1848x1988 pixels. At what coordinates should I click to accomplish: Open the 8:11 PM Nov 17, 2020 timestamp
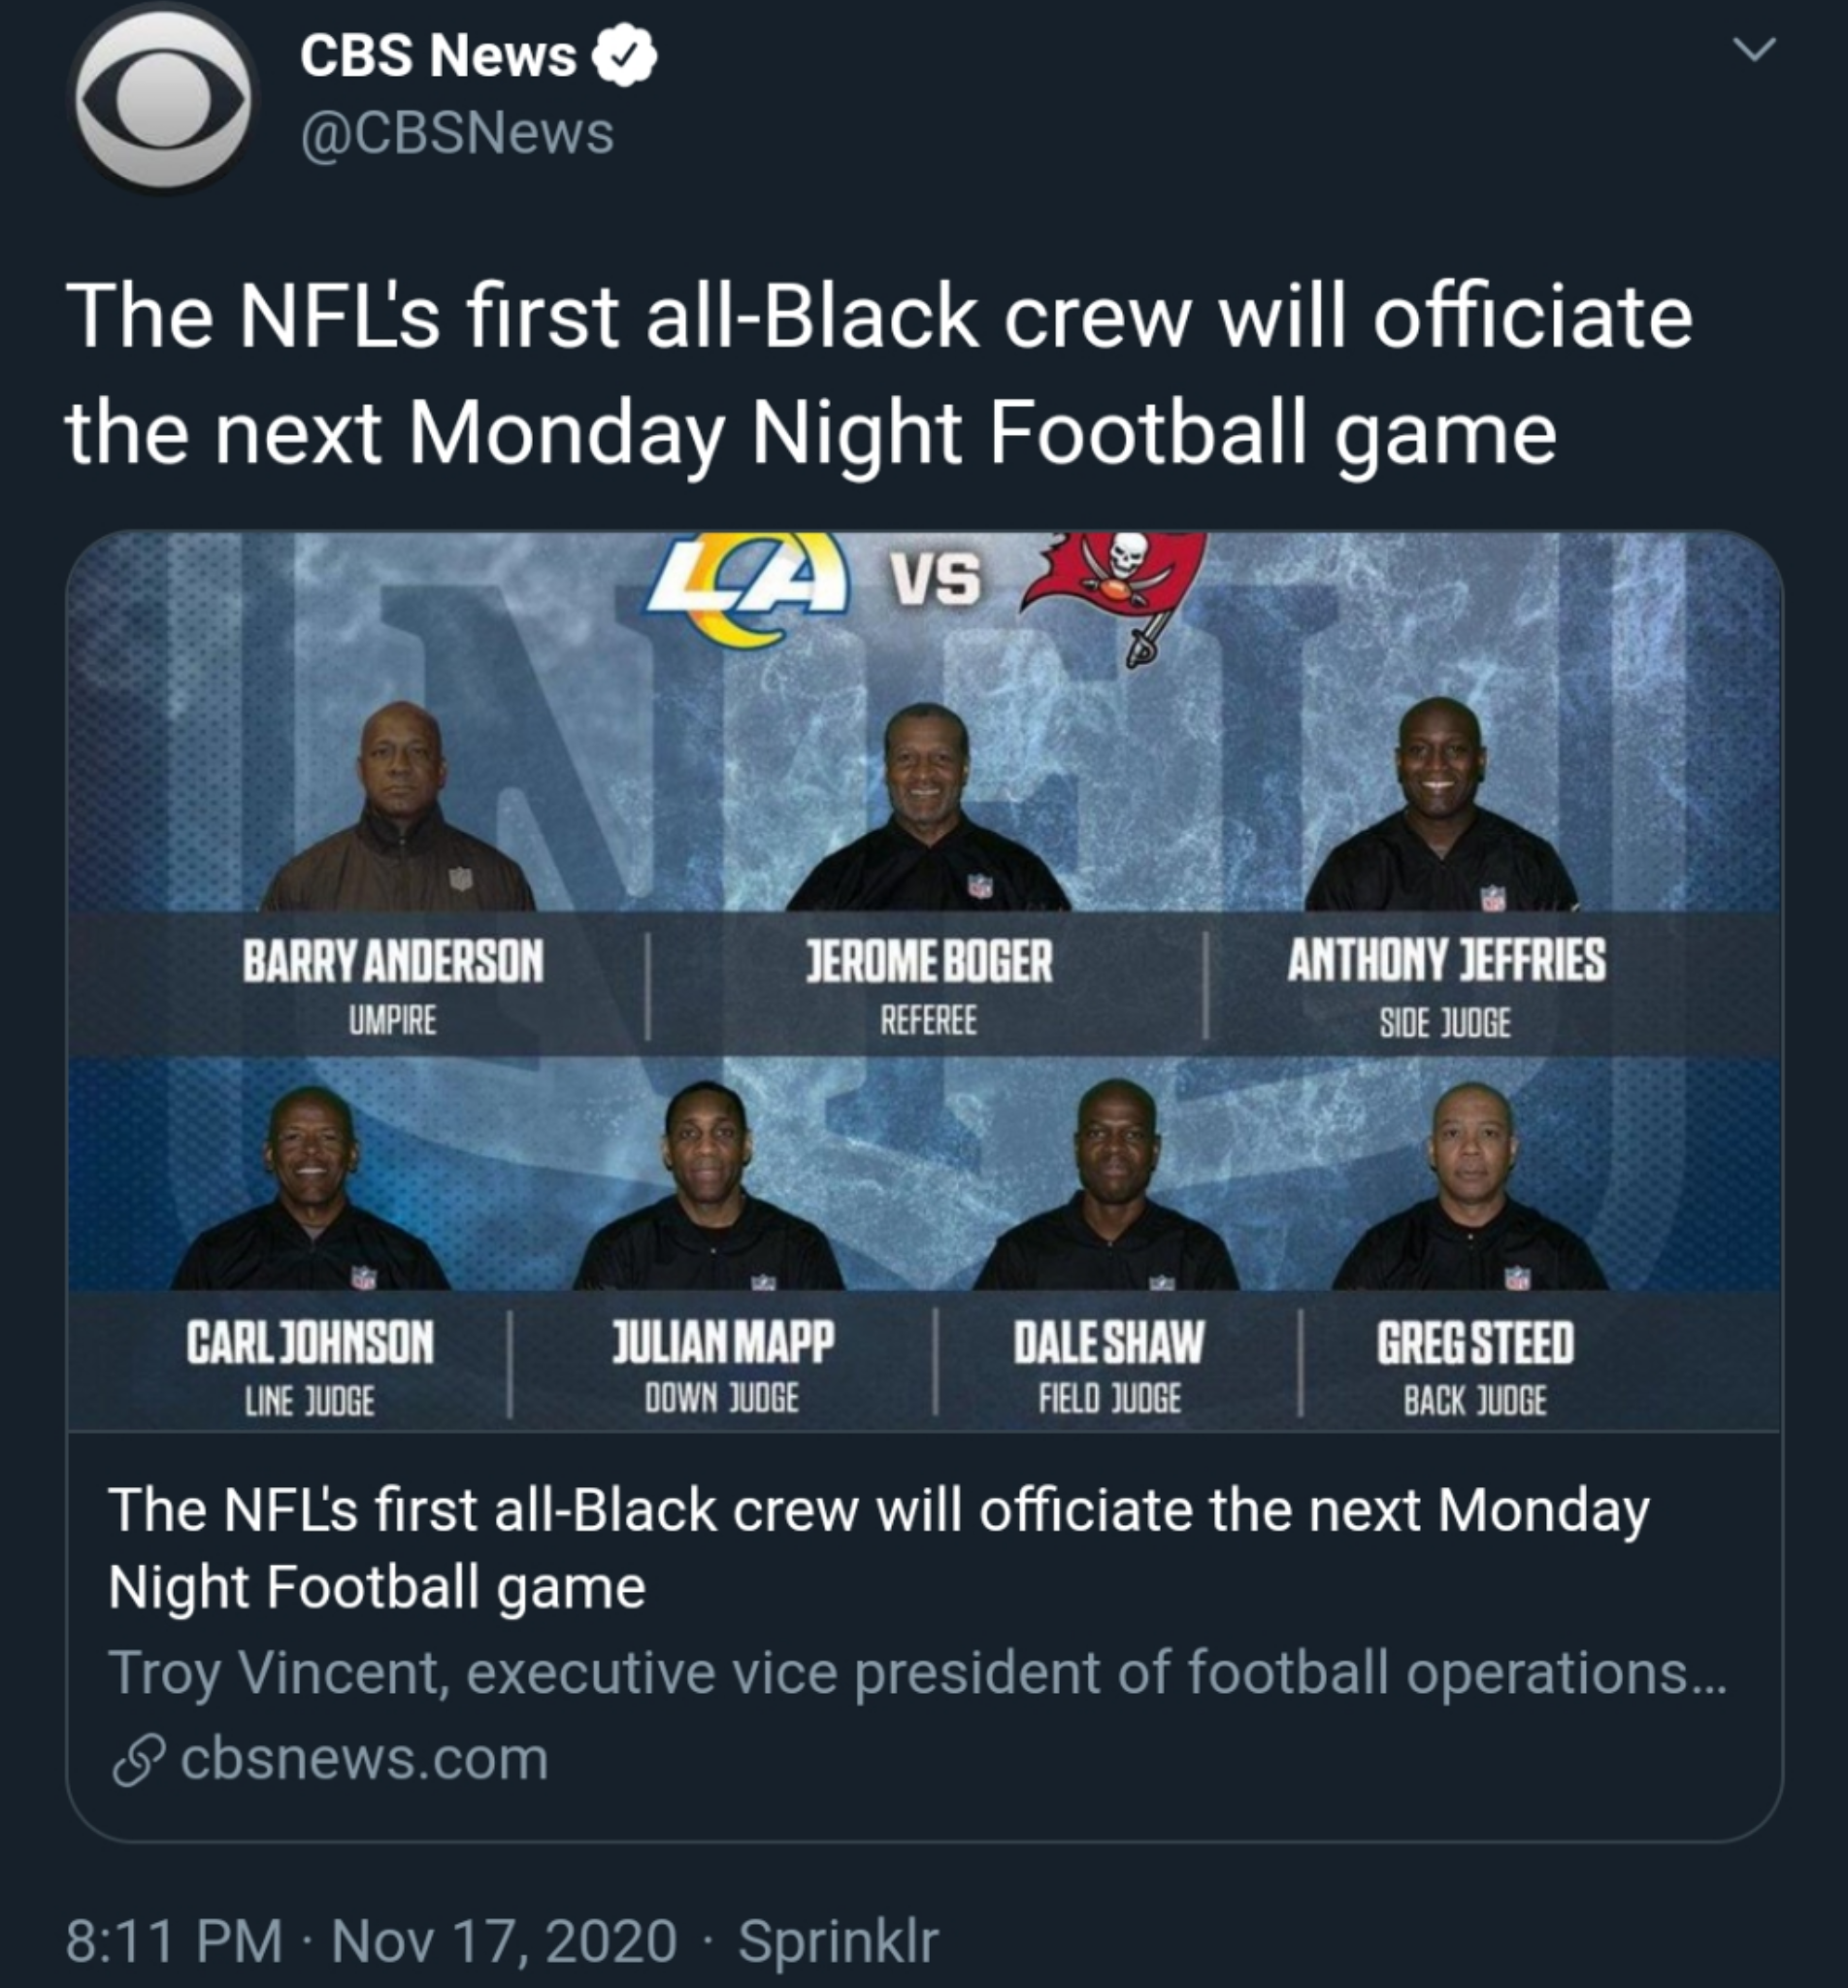(x=371, y=1941)
